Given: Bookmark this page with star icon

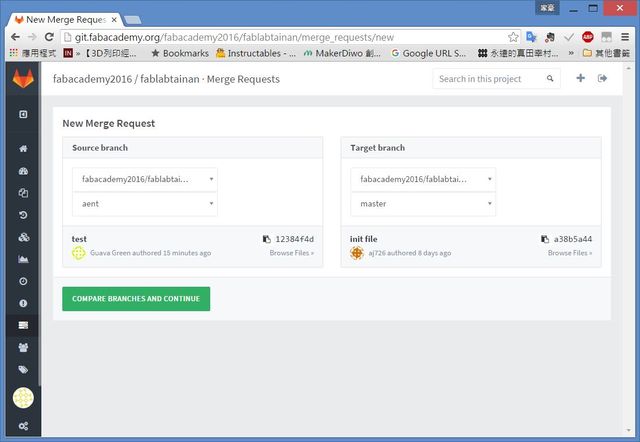Looking at the screenshot, I should 513,37.
